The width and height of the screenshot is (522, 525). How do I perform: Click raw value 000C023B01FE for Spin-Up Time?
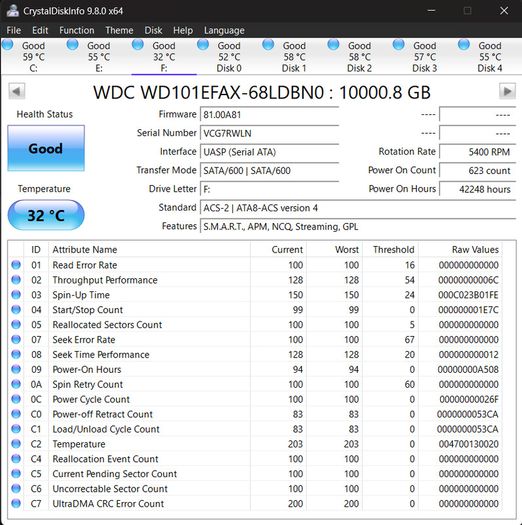[468, 295]
